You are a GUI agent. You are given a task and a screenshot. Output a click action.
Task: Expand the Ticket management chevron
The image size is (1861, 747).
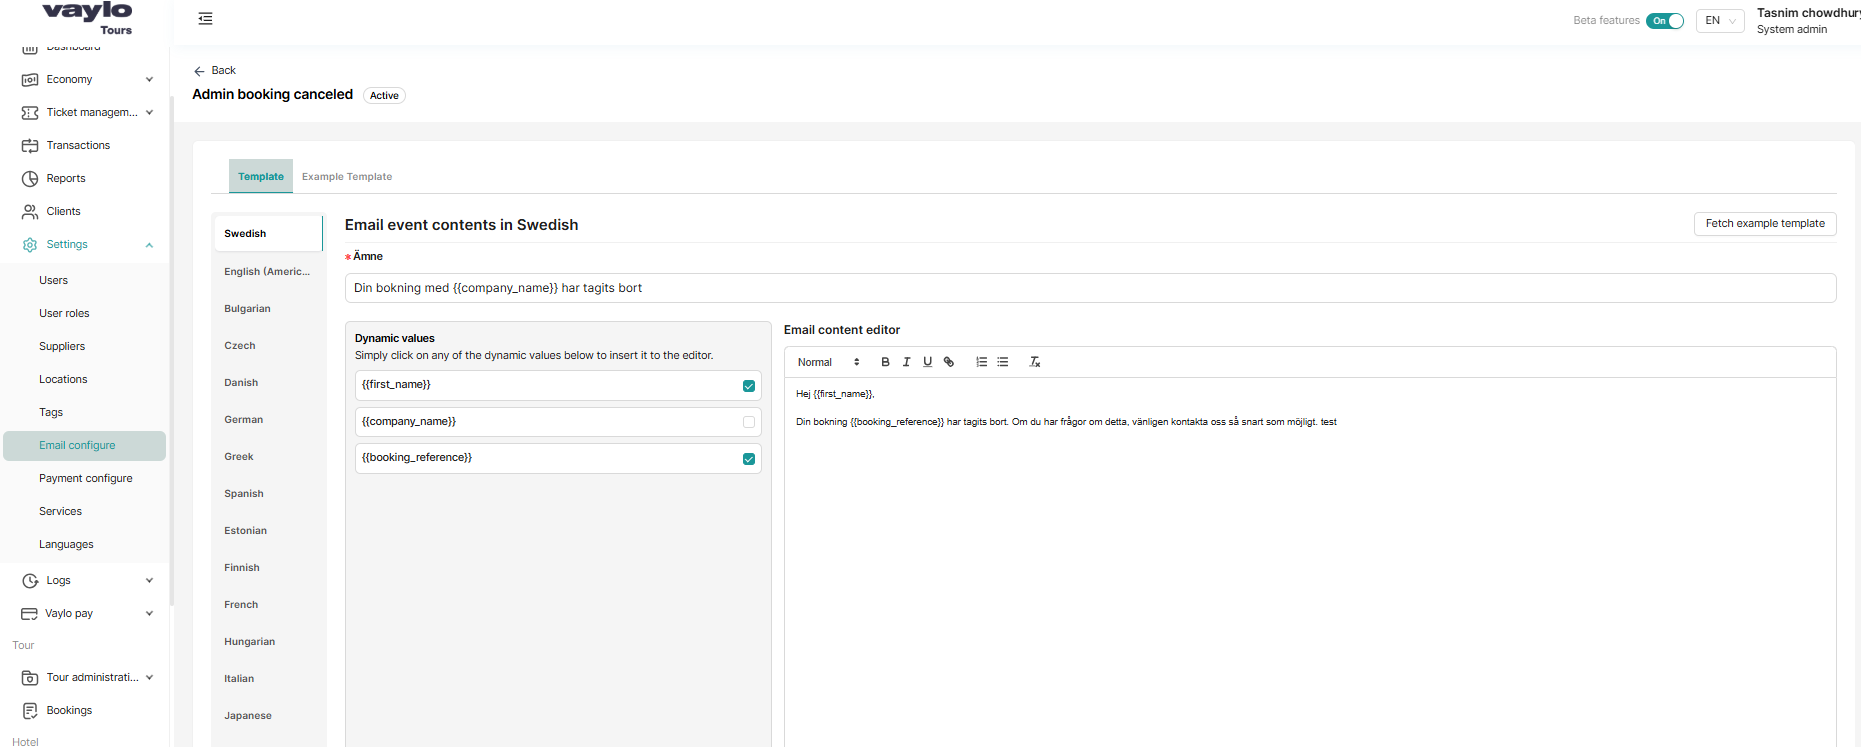(x=149, y=113)
